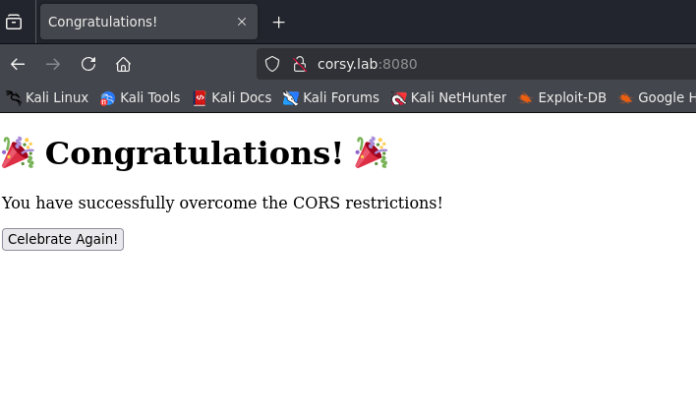Open the Firefox View icon

point(14,22)
